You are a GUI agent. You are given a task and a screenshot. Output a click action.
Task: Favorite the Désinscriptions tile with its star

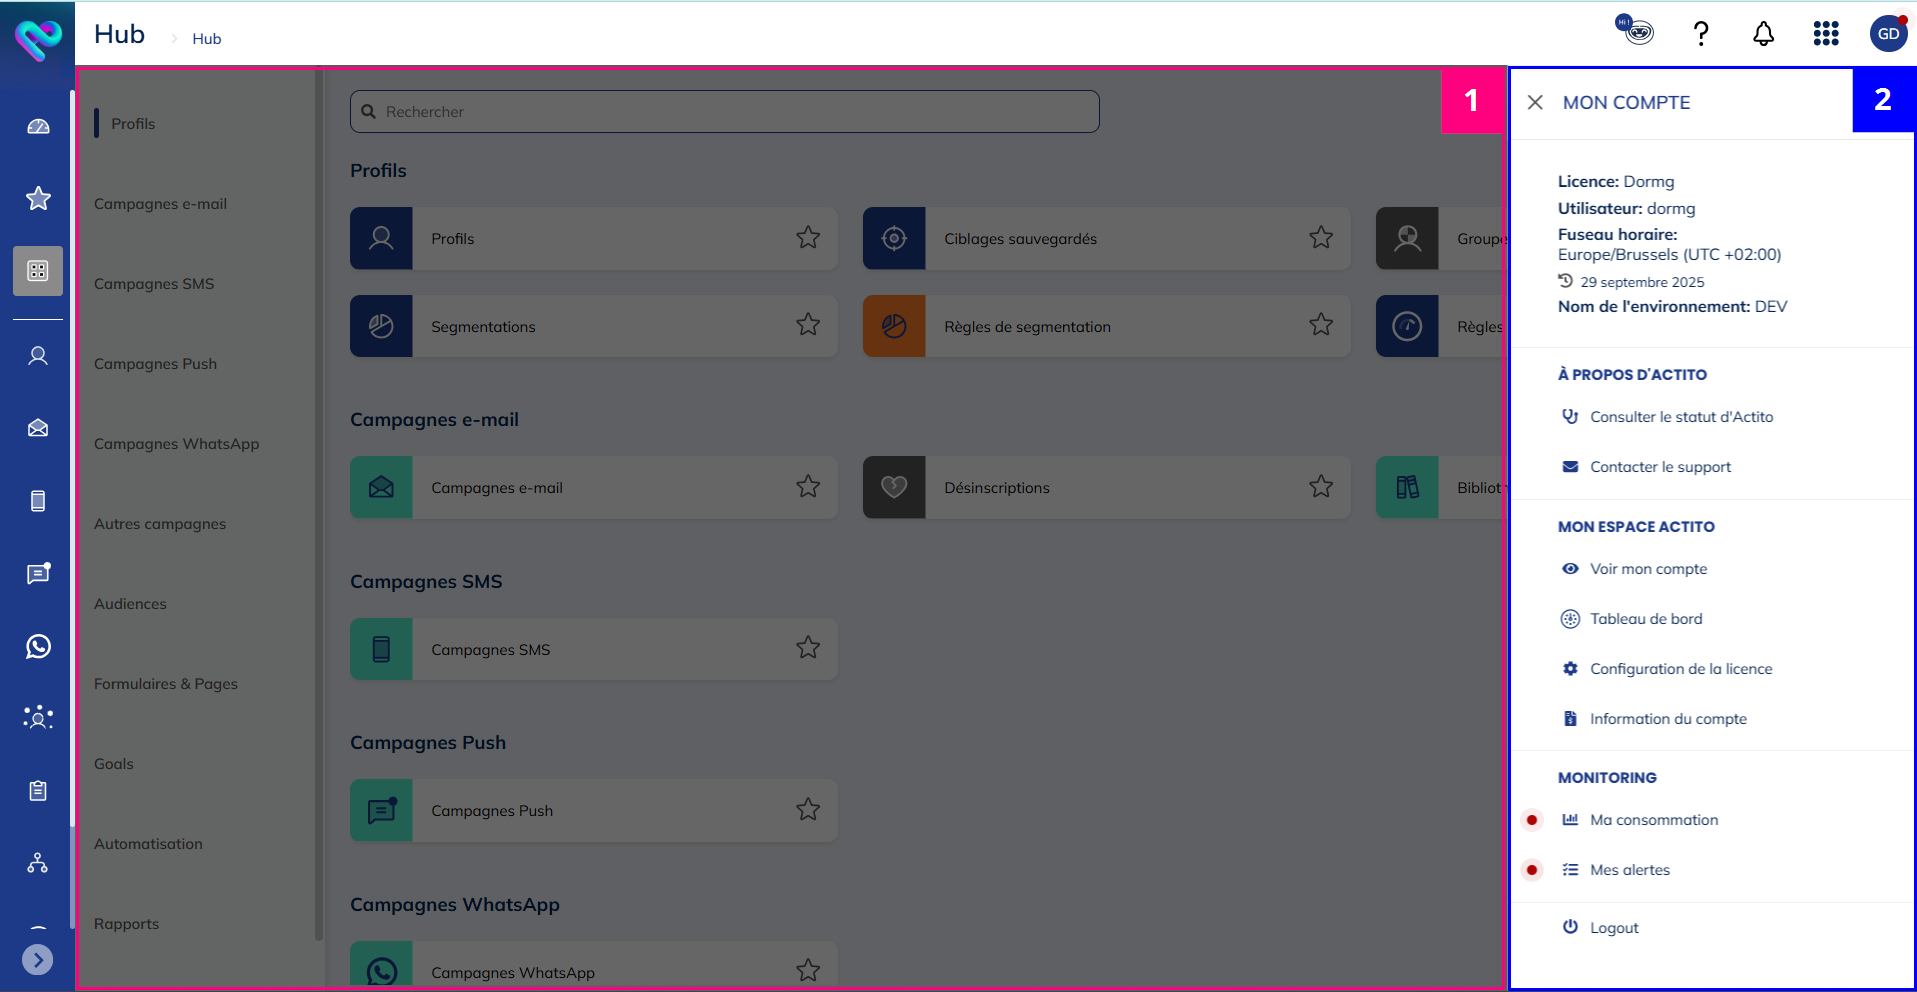coord(1321,487)
